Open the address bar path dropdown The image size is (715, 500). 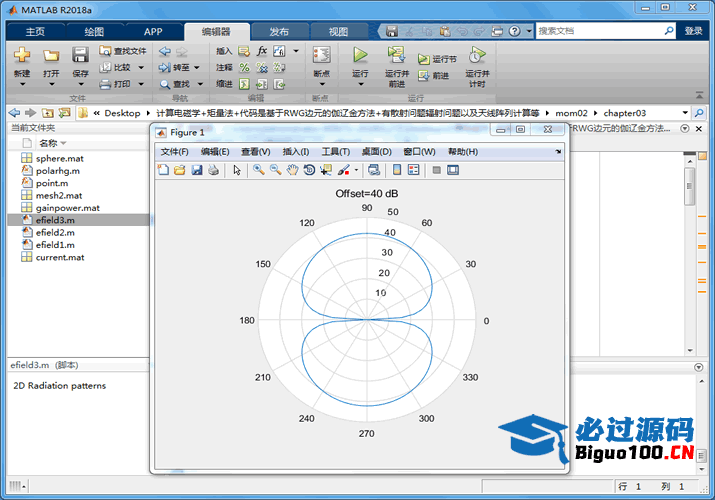click(685, 113)
